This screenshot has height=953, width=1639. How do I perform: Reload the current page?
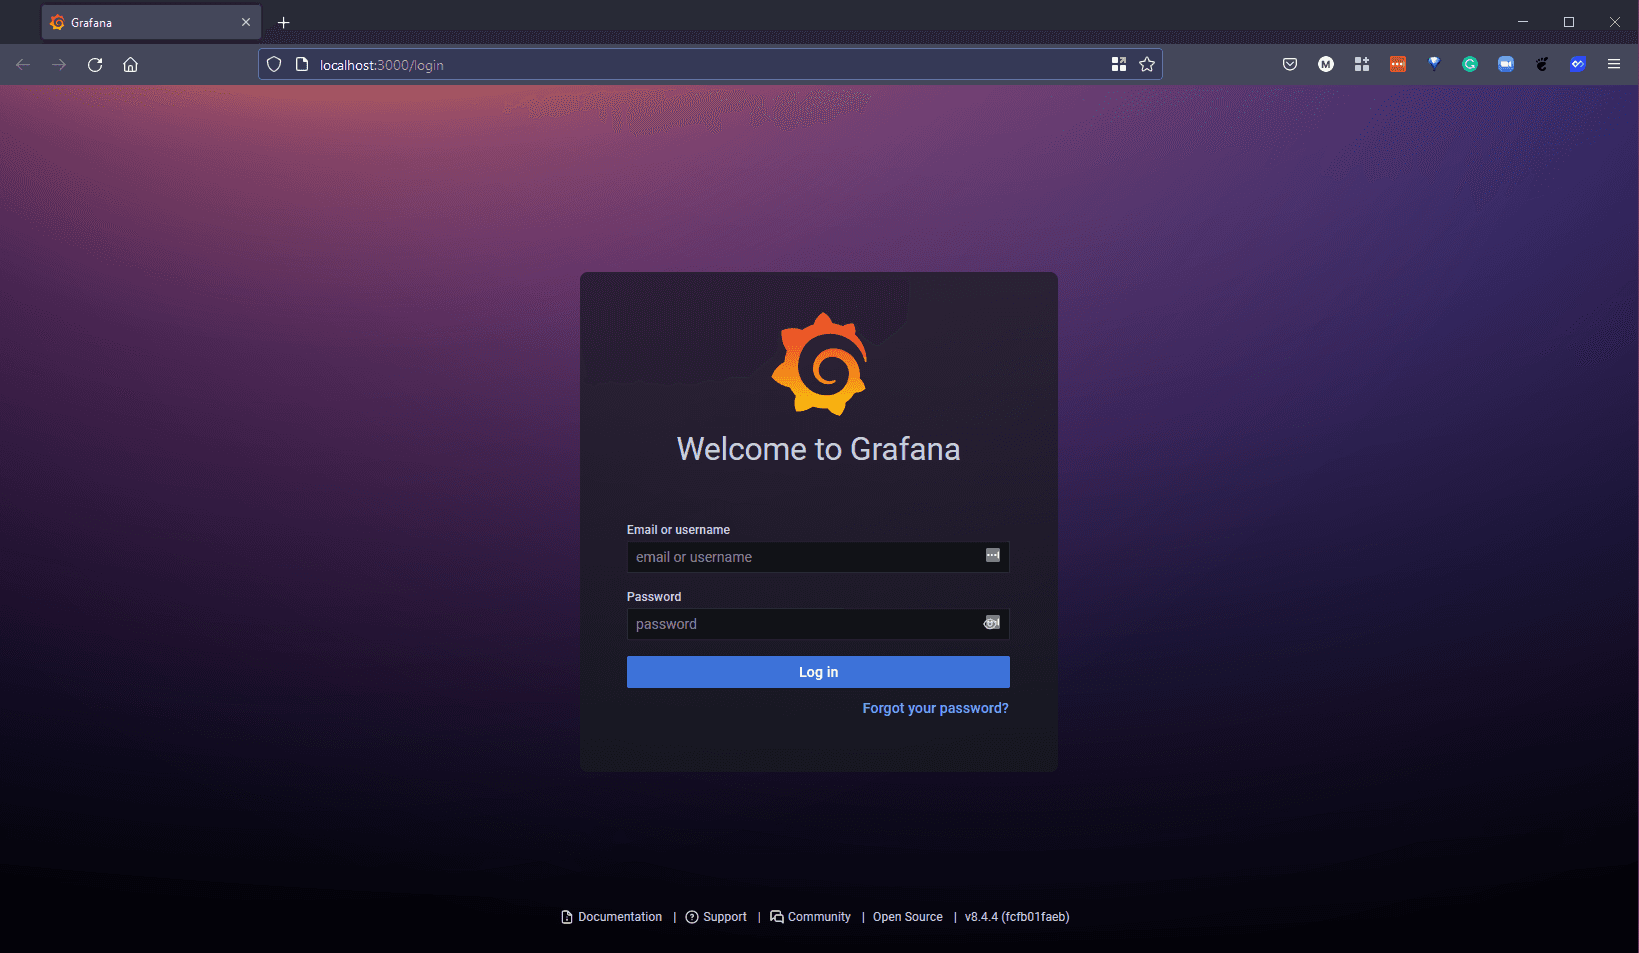coord(95,64)
